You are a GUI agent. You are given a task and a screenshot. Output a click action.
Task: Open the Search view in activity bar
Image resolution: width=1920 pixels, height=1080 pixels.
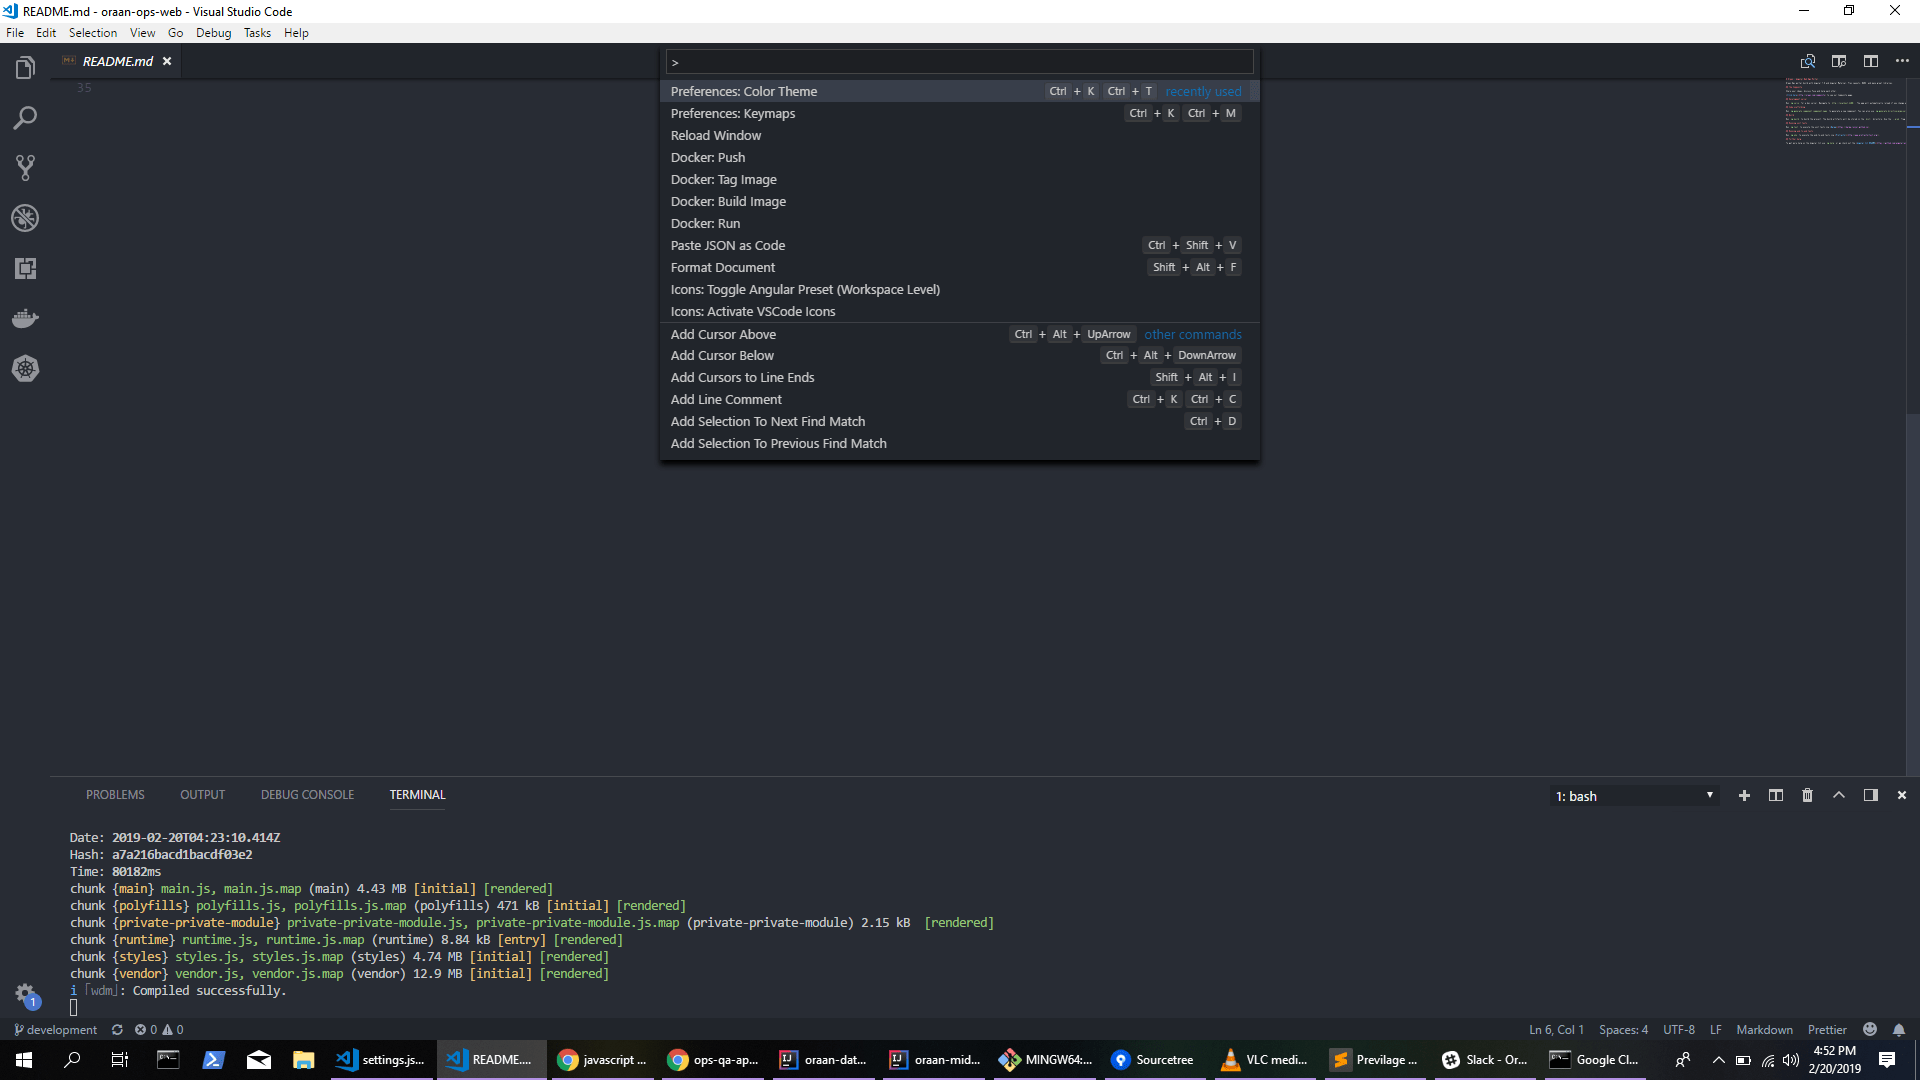pos(25,118)
